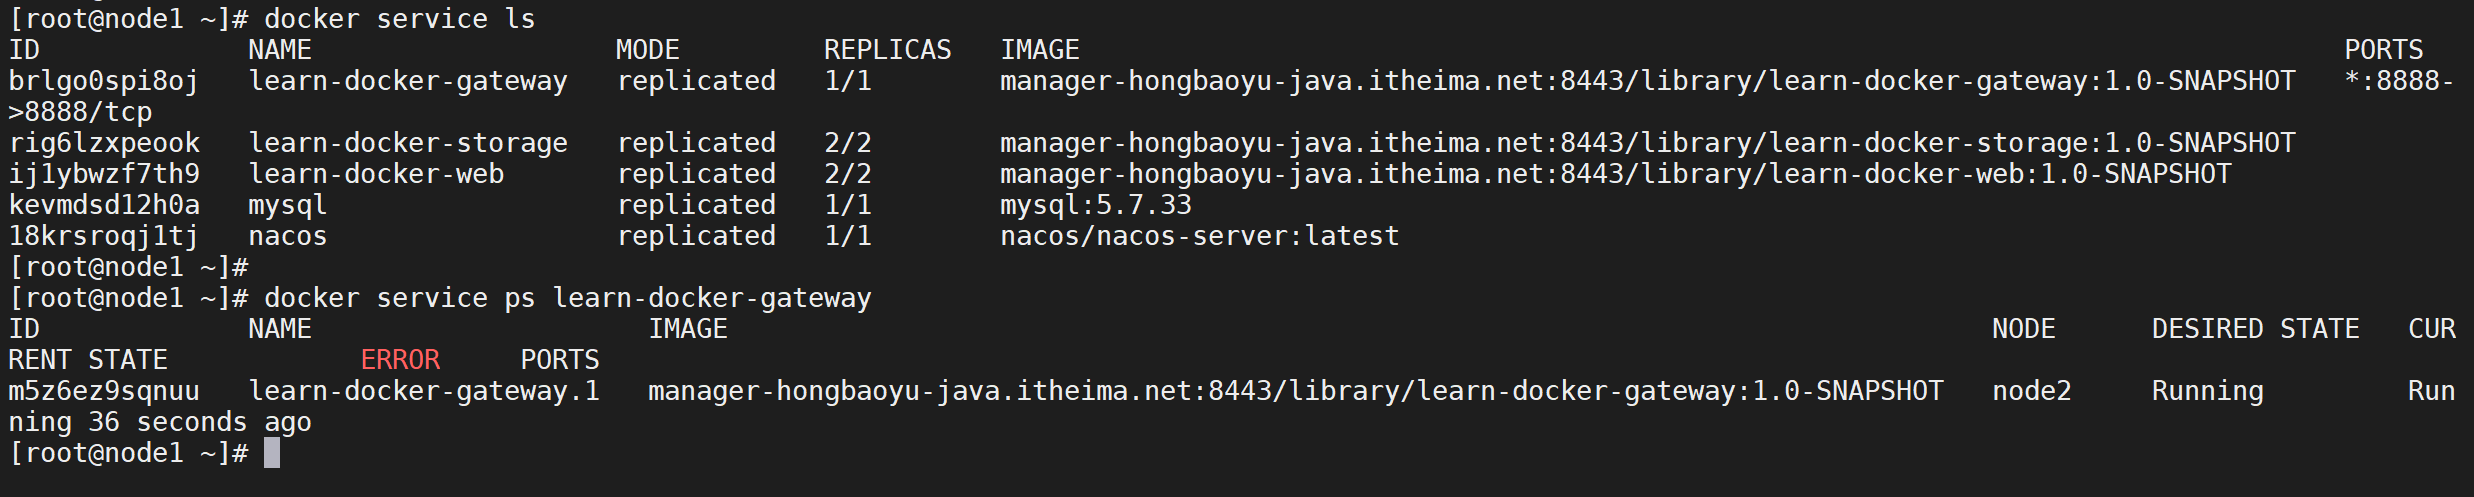Click the cursor block at the last prompt
This screenshot has height=497, width=2474.
coord(272,453)
